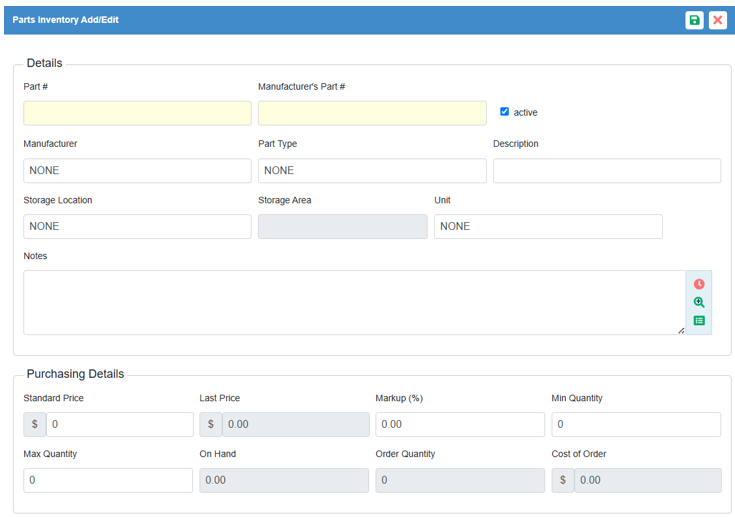Click the Part # input field

137,113
